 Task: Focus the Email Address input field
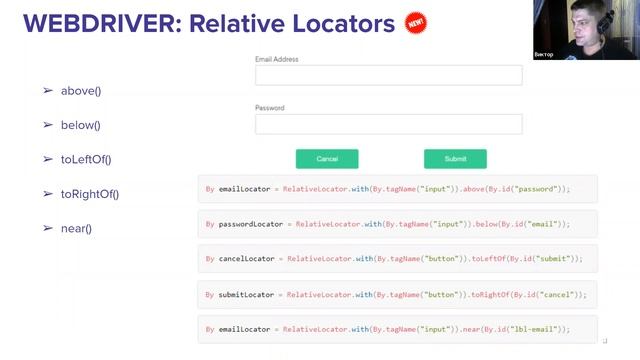[389, 75]
